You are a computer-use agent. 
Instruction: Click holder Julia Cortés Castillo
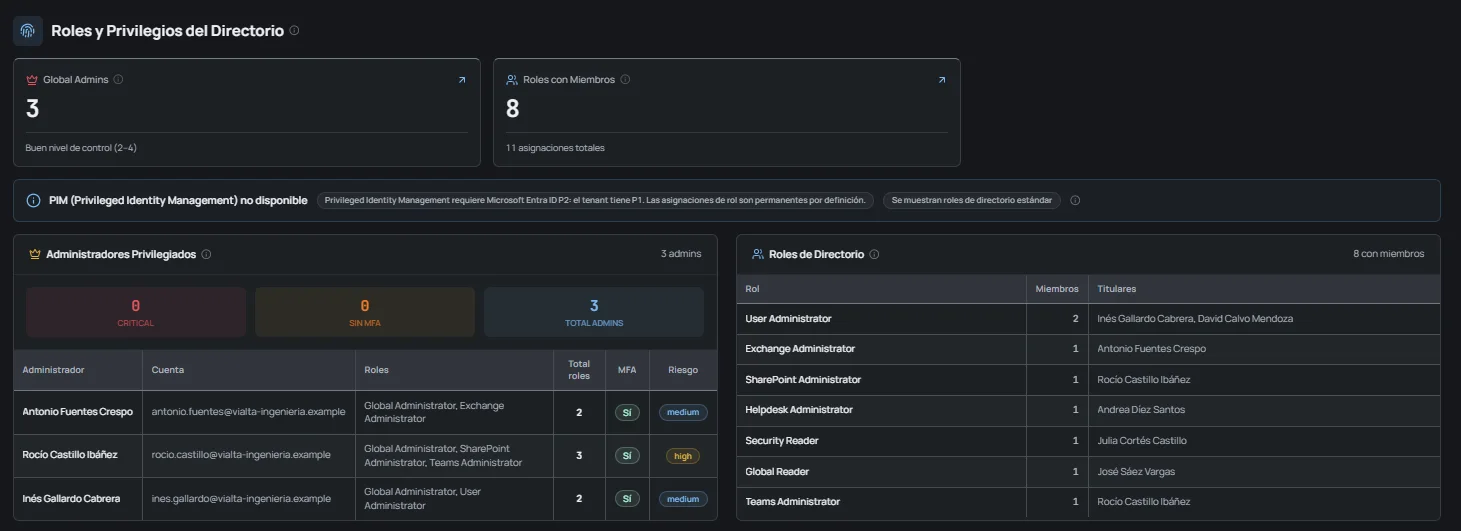(1142, 441)
